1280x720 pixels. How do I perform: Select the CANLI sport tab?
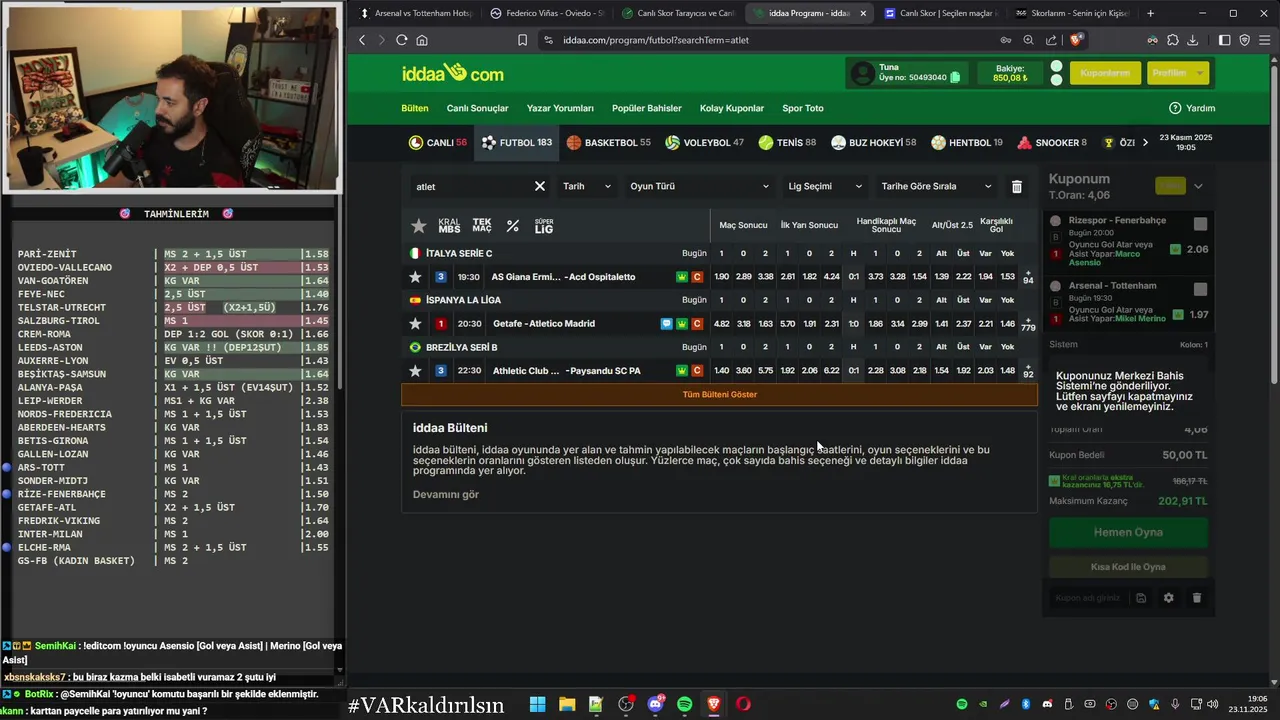click(437, 143)
